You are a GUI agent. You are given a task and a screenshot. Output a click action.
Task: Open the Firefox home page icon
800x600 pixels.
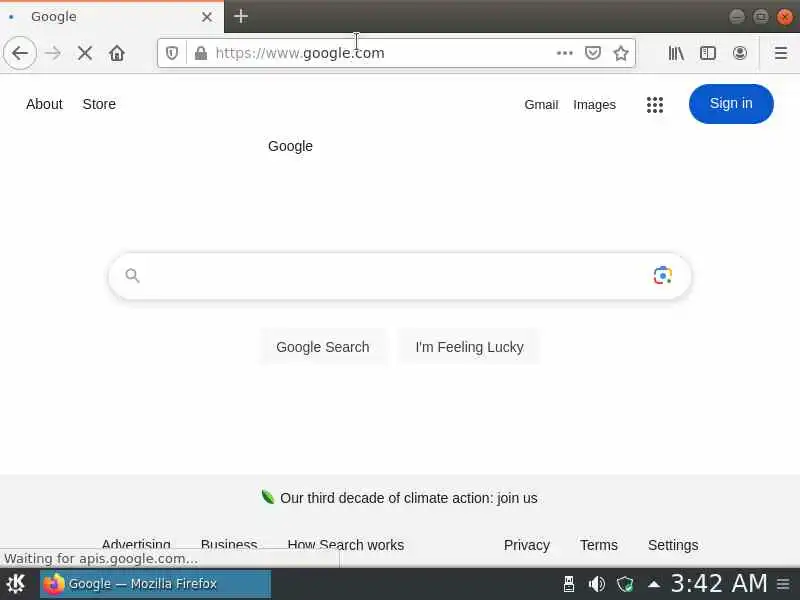(x=117, y=53)
